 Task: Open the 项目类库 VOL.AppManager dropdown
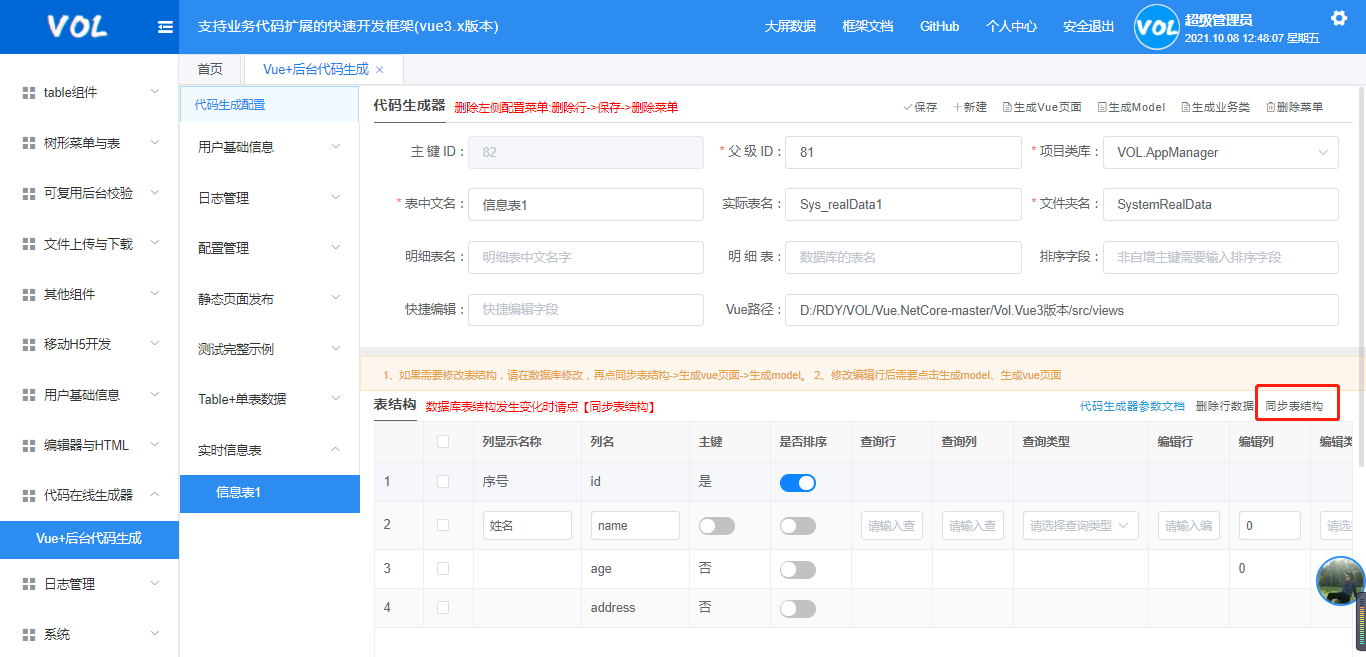pos(1220,152)
